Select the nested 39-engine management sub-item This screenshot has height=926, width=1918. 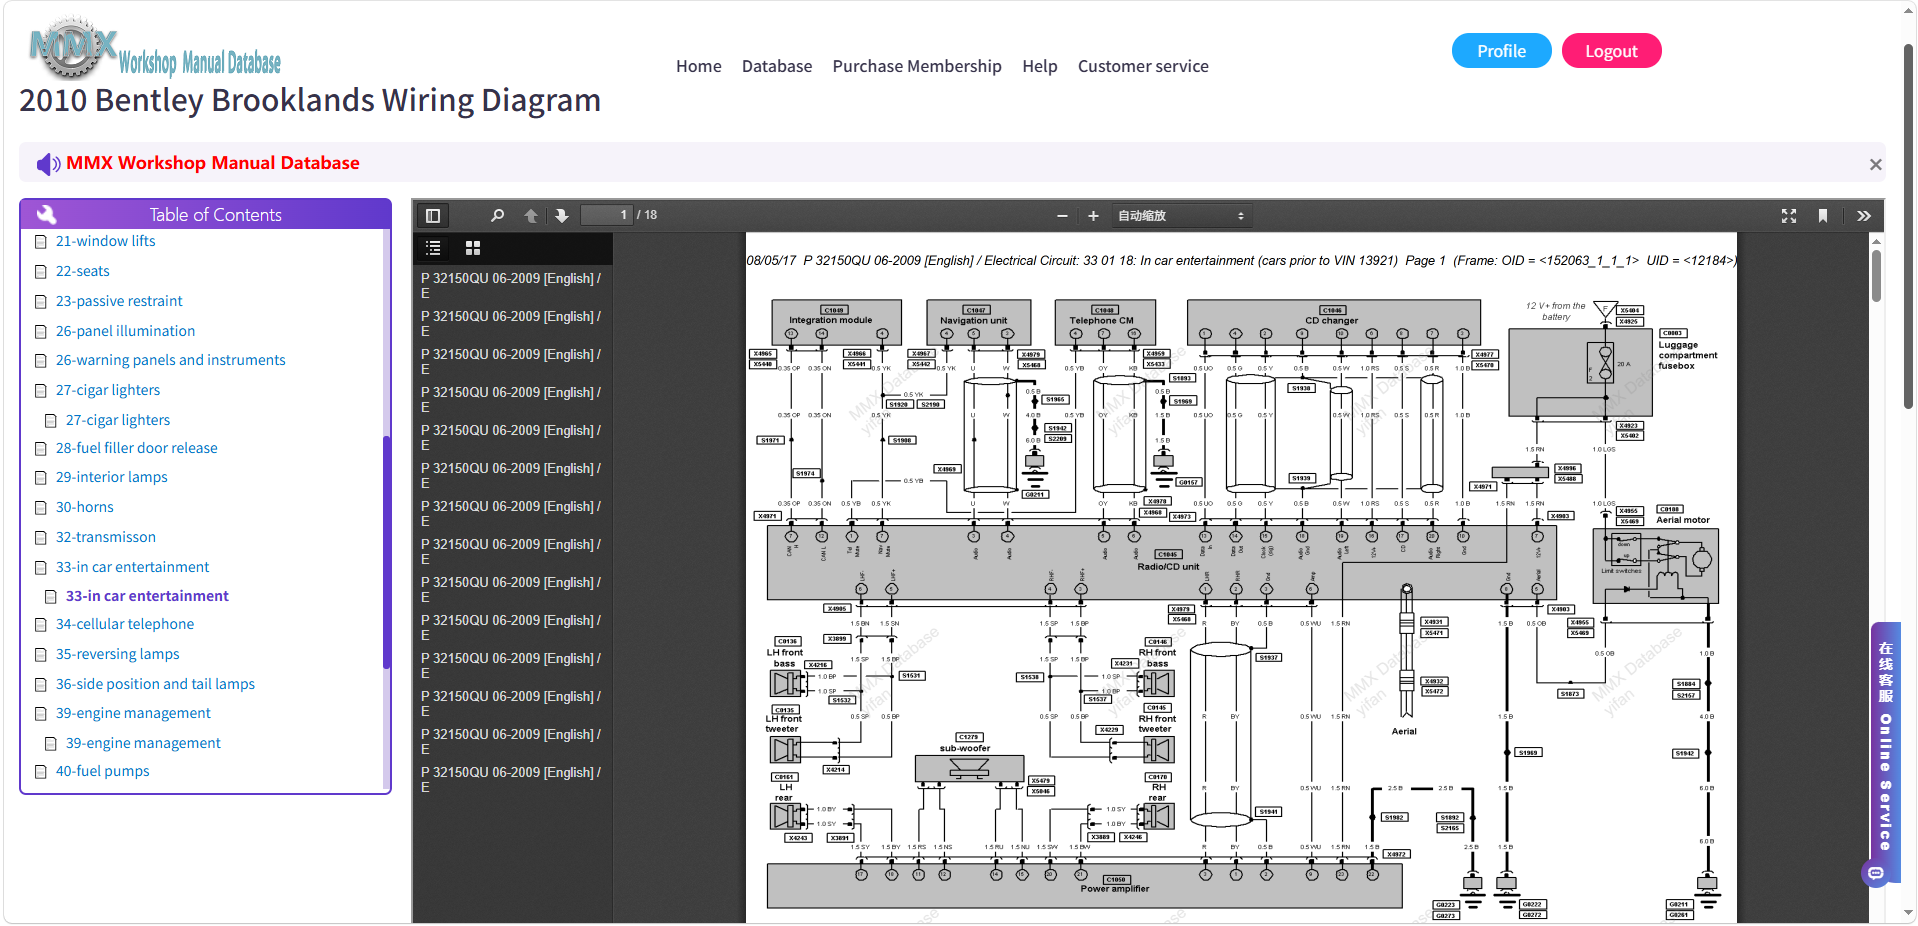click(x=143, y=743)
